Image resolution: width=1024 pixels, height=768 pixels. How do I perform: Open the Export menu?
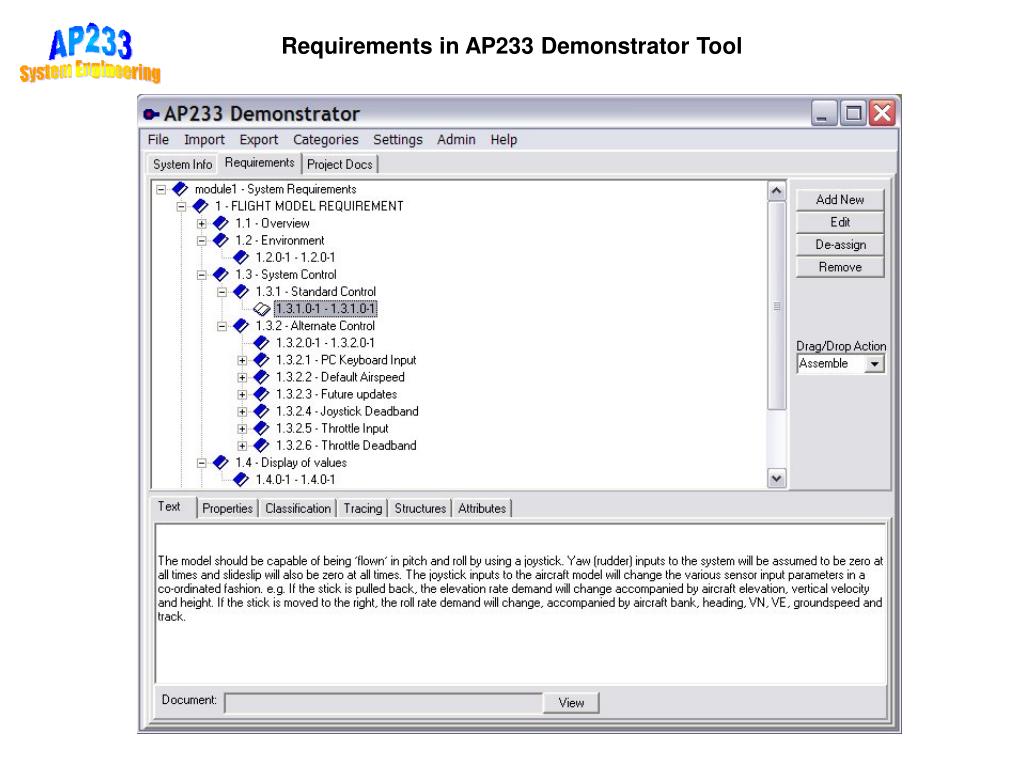click(x=259, y=140)
